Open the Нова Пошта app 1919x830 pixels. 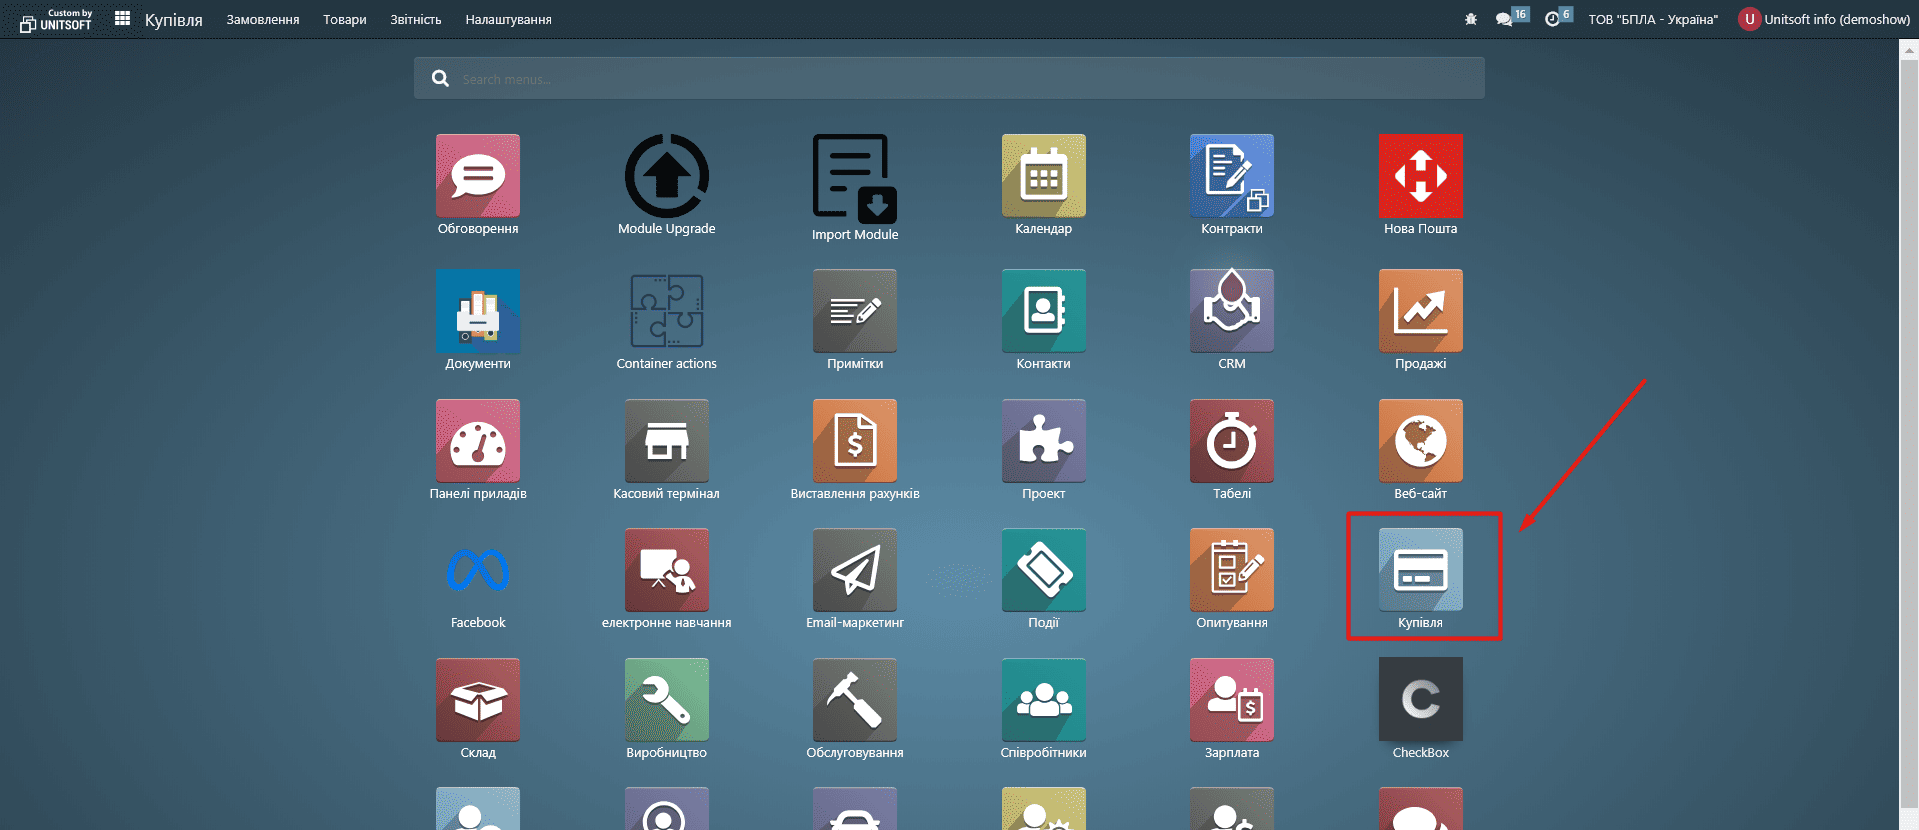1420,177
